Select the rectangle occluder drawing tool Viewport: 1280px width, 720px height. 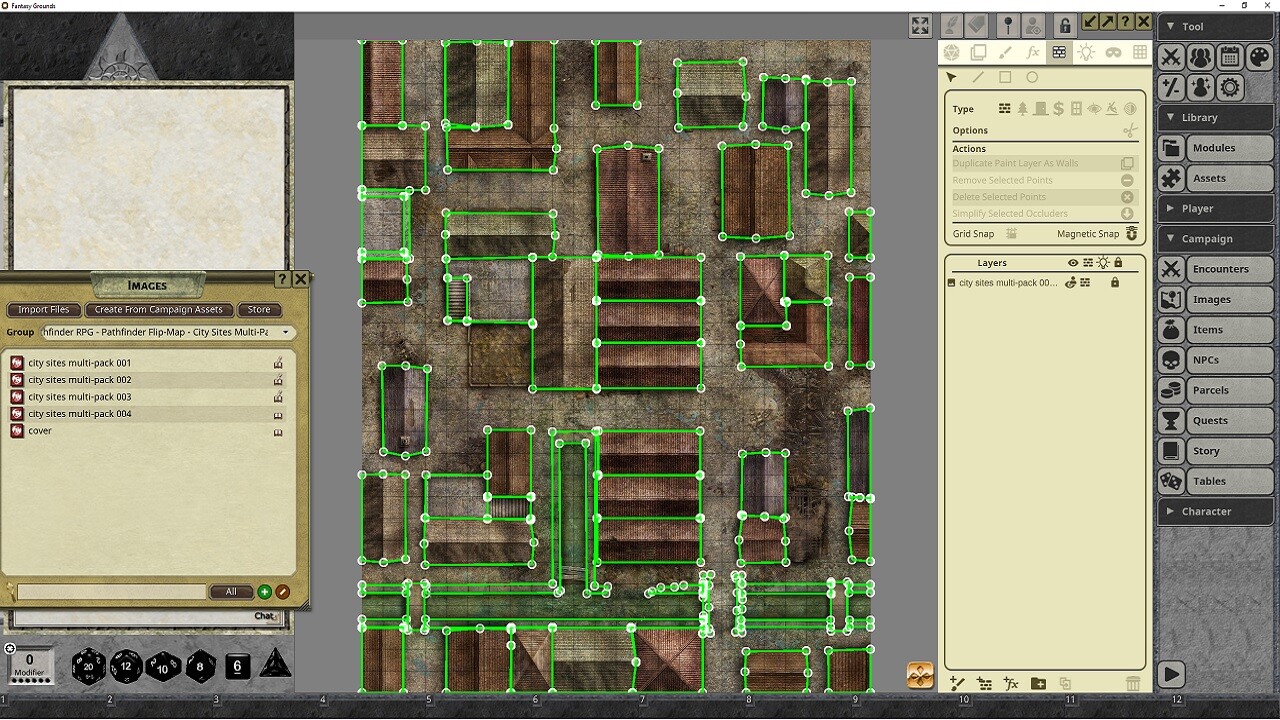1005,77
